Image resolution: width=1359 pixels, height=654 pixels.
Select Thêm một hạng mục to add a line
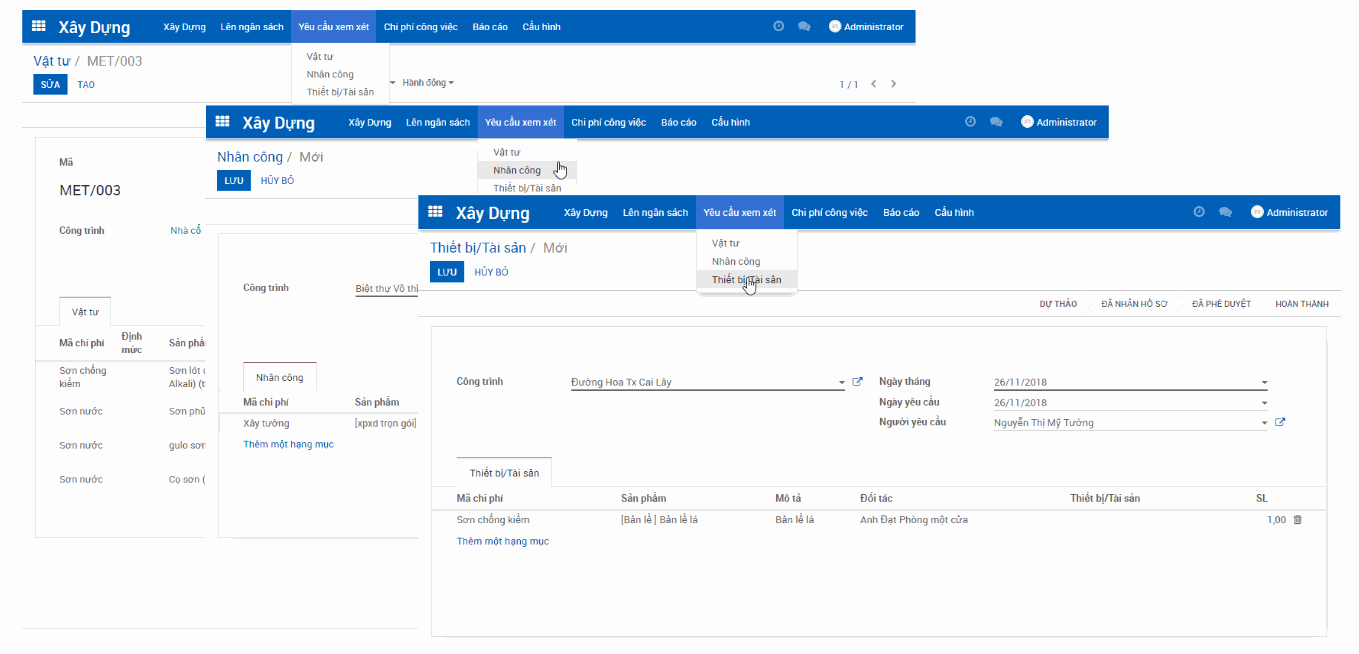coord(503,540)
